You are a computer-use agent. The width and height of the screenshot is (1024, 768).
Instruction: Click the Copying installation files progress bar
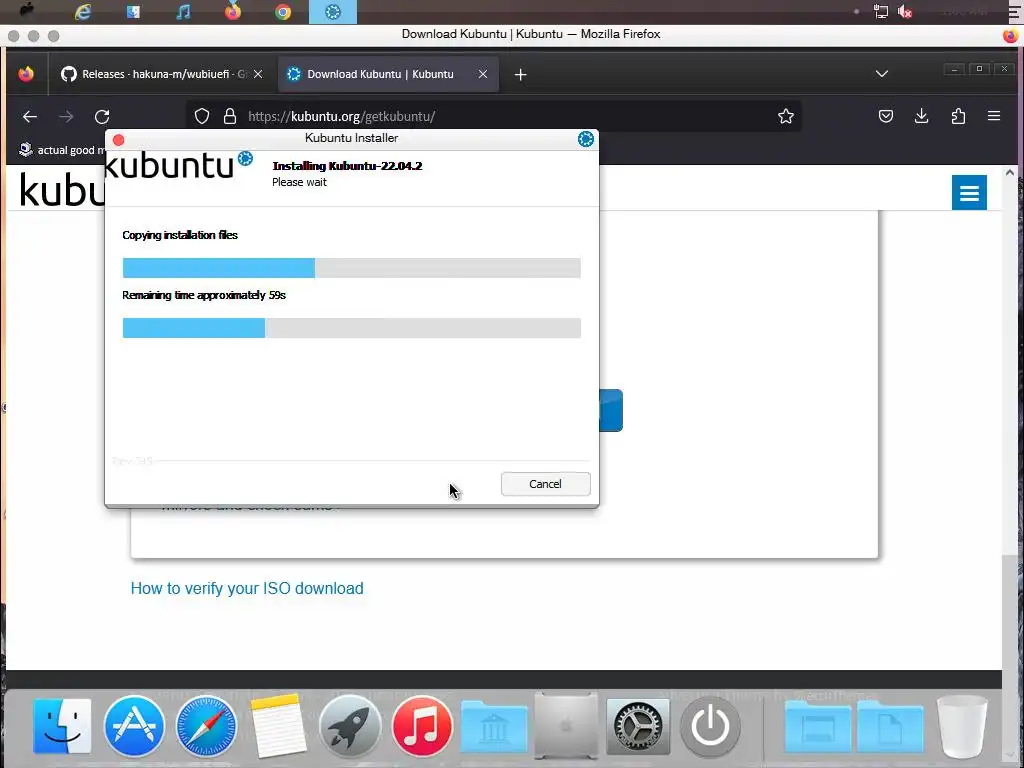[x=351, y=268]
